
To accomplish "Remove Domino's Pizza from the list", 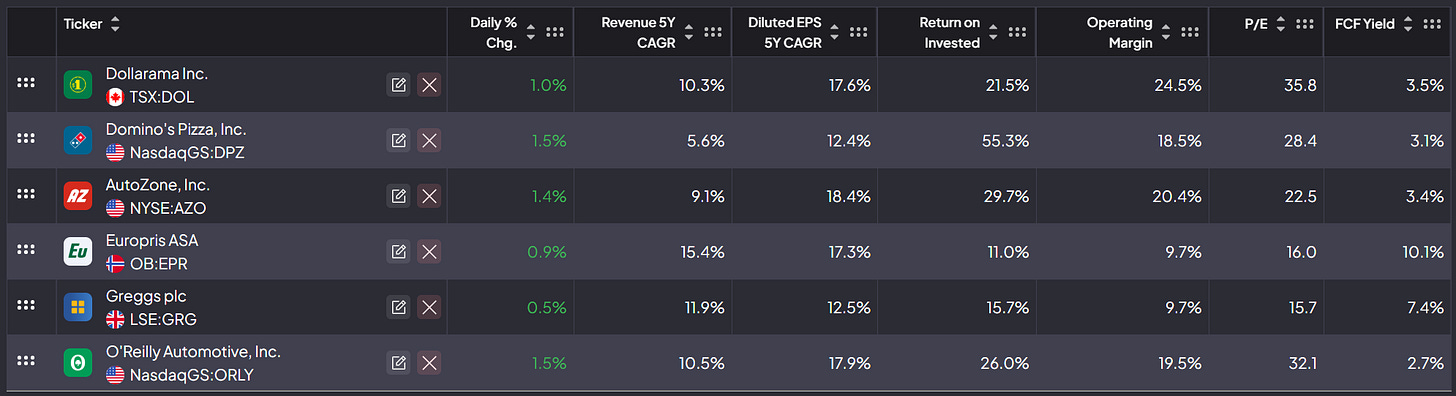I will (430, 141).
